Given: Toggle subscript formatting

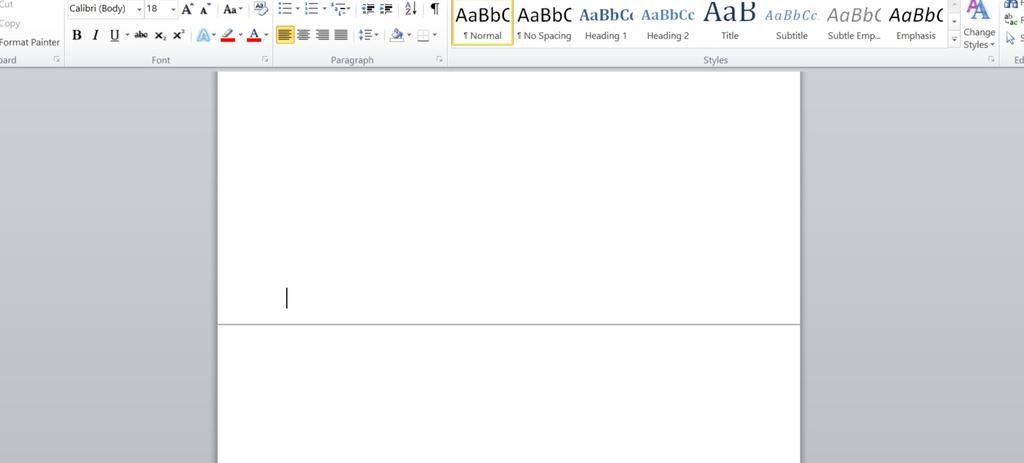Looking at the screenshot, I should [x=160, y=35].
